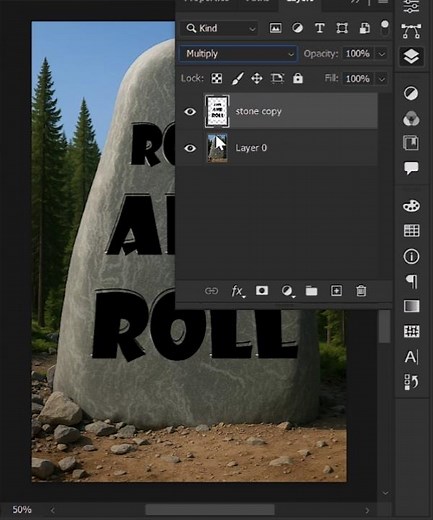Lock all with padlock icon
The image size is (433, 520).
pyautogui.click(x=298, y=78)
